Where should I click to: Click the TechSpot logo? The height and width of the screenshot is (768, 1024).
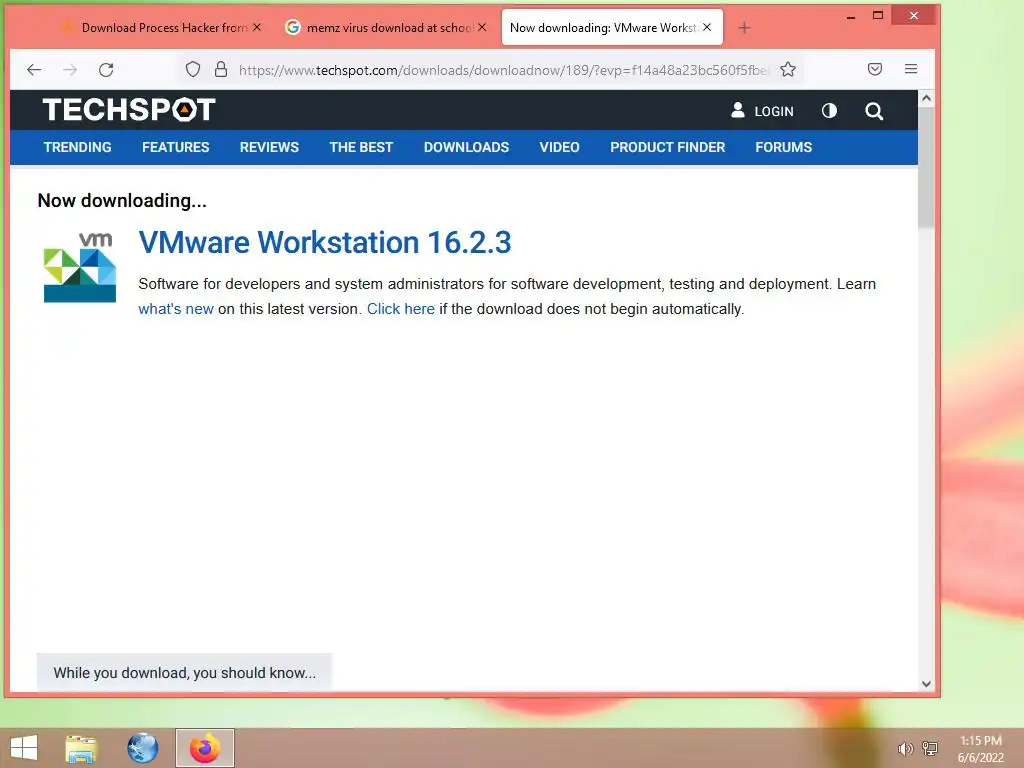(129, 110)
